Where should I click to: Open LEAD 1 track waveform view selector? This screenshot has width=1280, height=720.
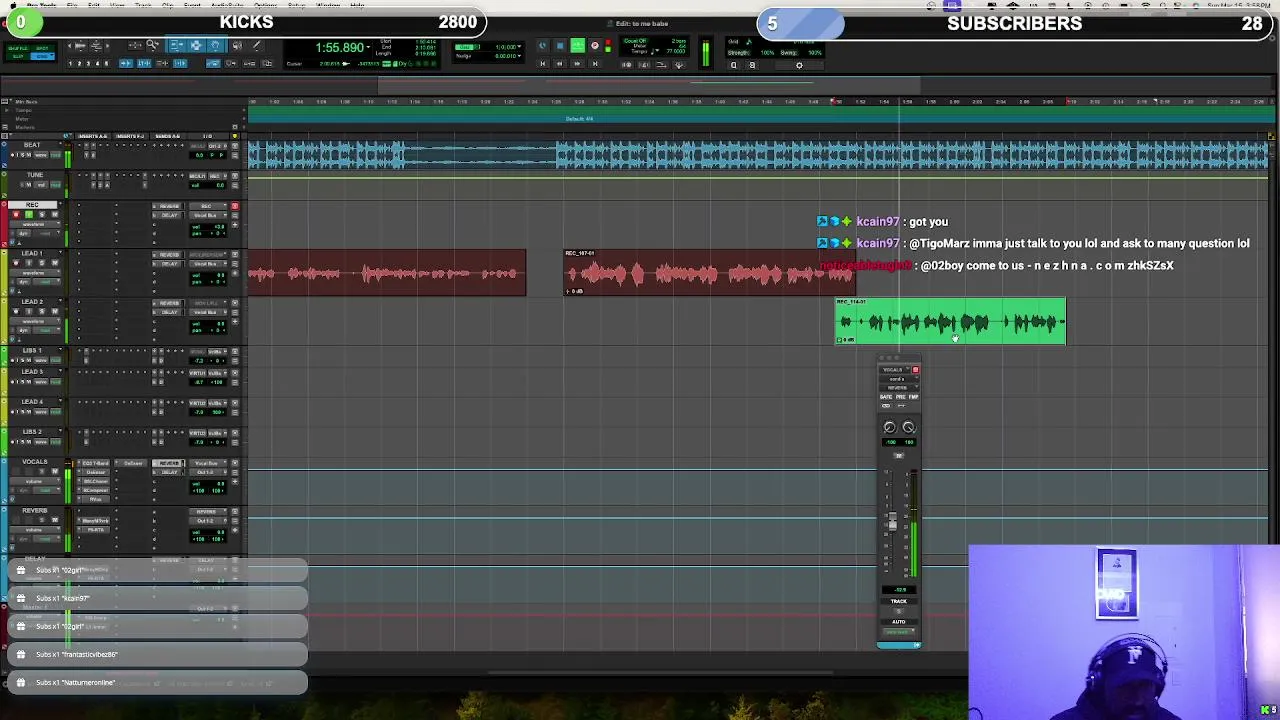pyautogui.click(x=34, y=273)
